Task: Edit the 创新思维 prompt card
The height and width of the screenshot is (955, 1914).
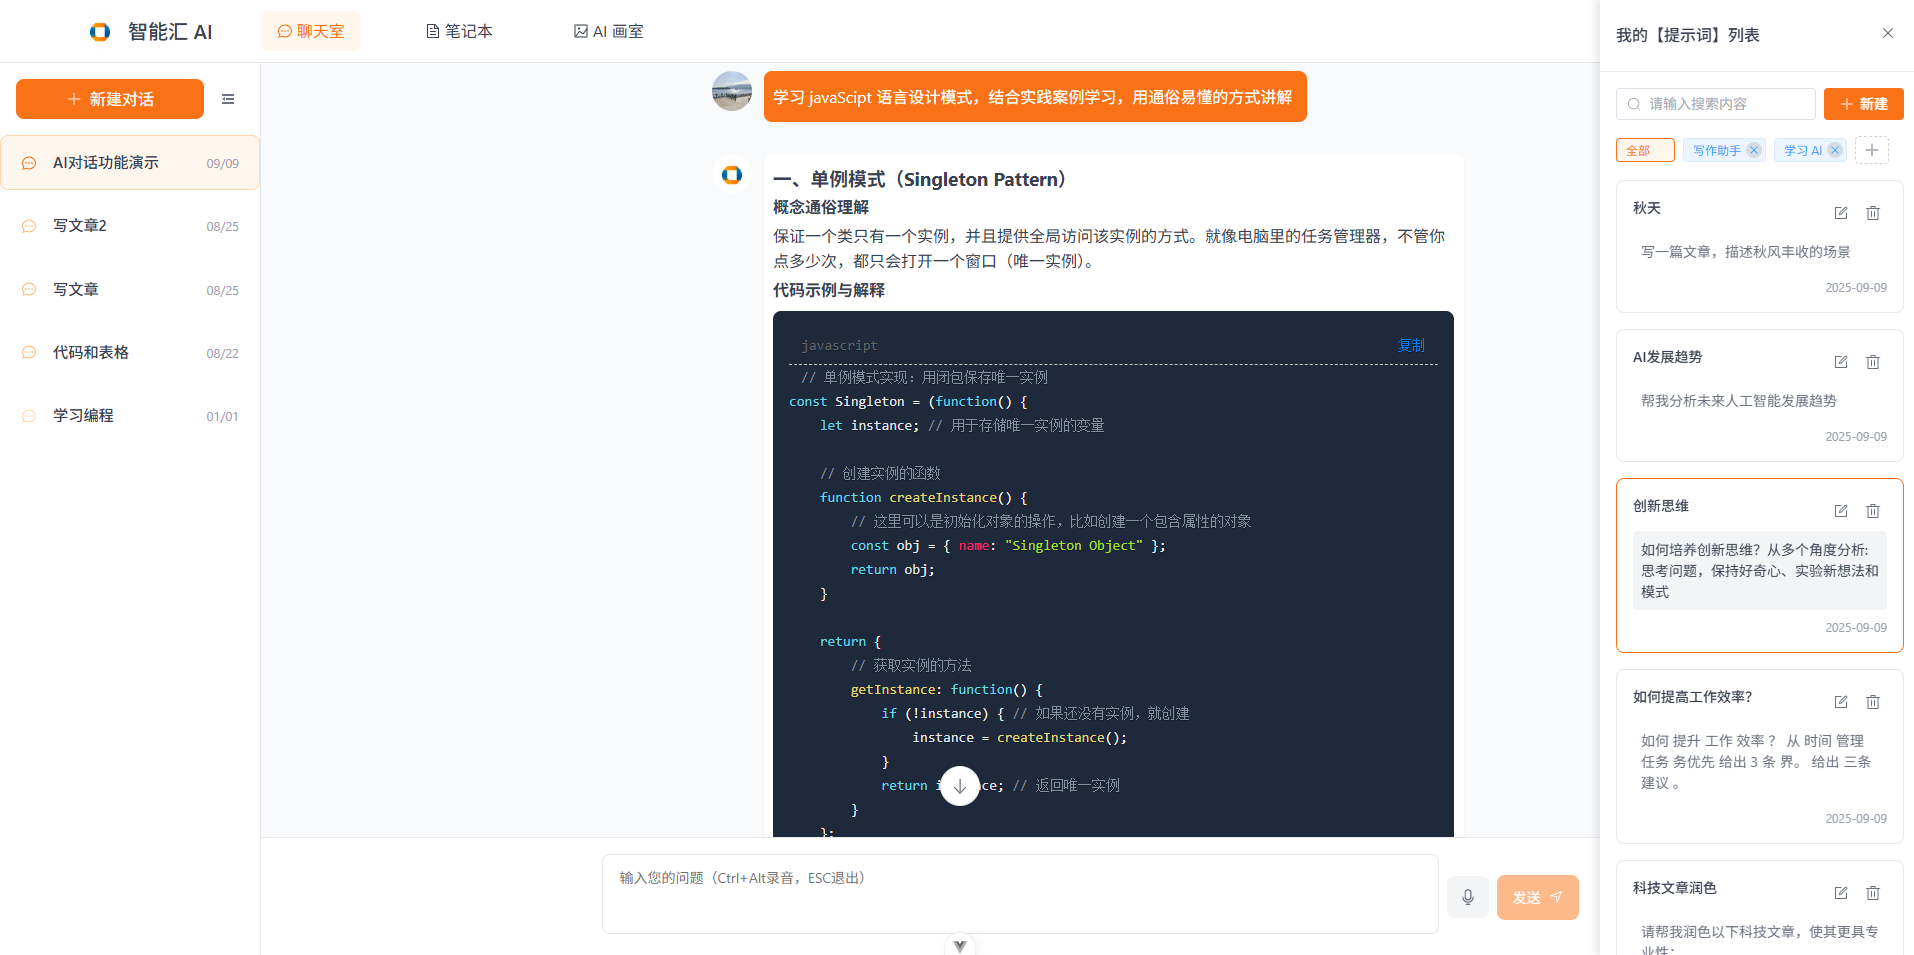Action: 1841,511
